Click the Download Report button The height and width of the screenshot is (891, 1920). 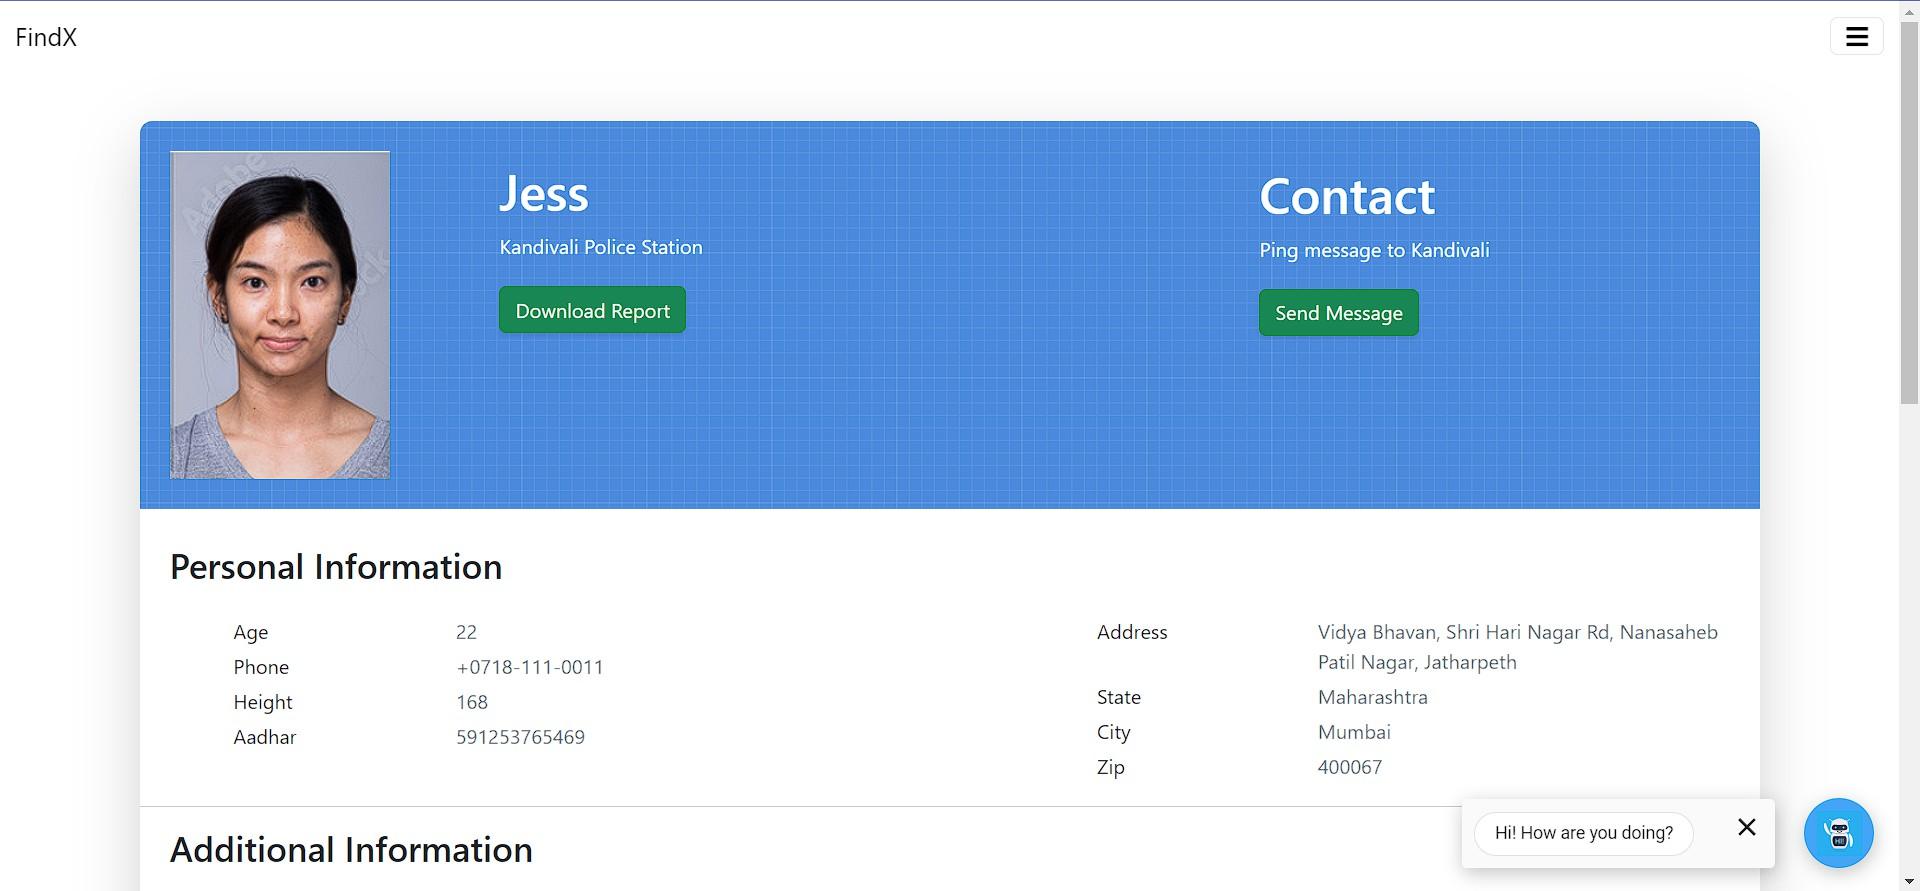pos(592,310)
